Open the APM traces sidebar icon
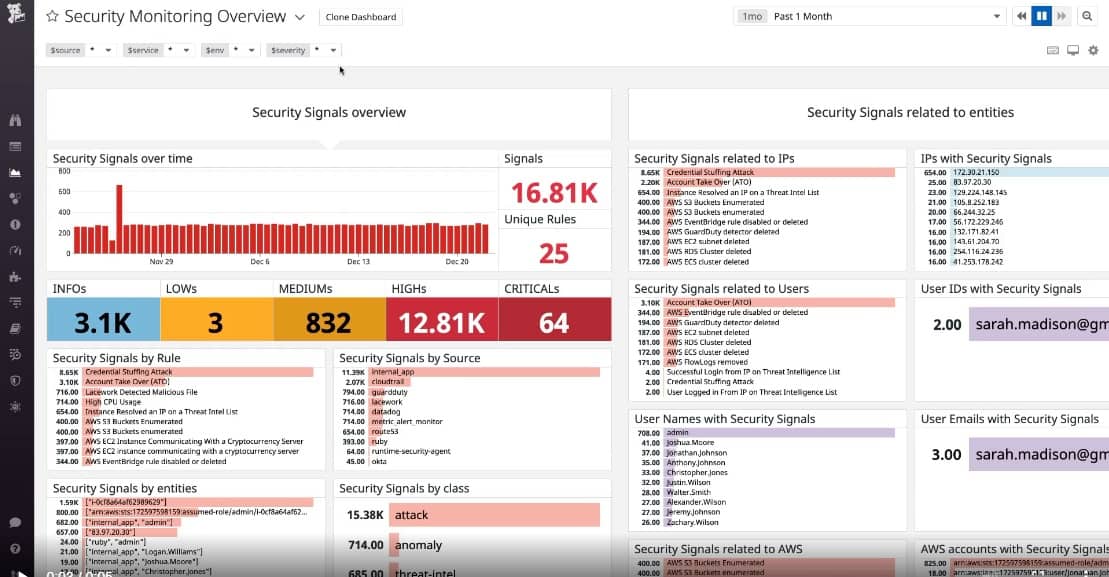Image resolution: width=1109 pixels, height=577 pixels. (x=16, y=303)
